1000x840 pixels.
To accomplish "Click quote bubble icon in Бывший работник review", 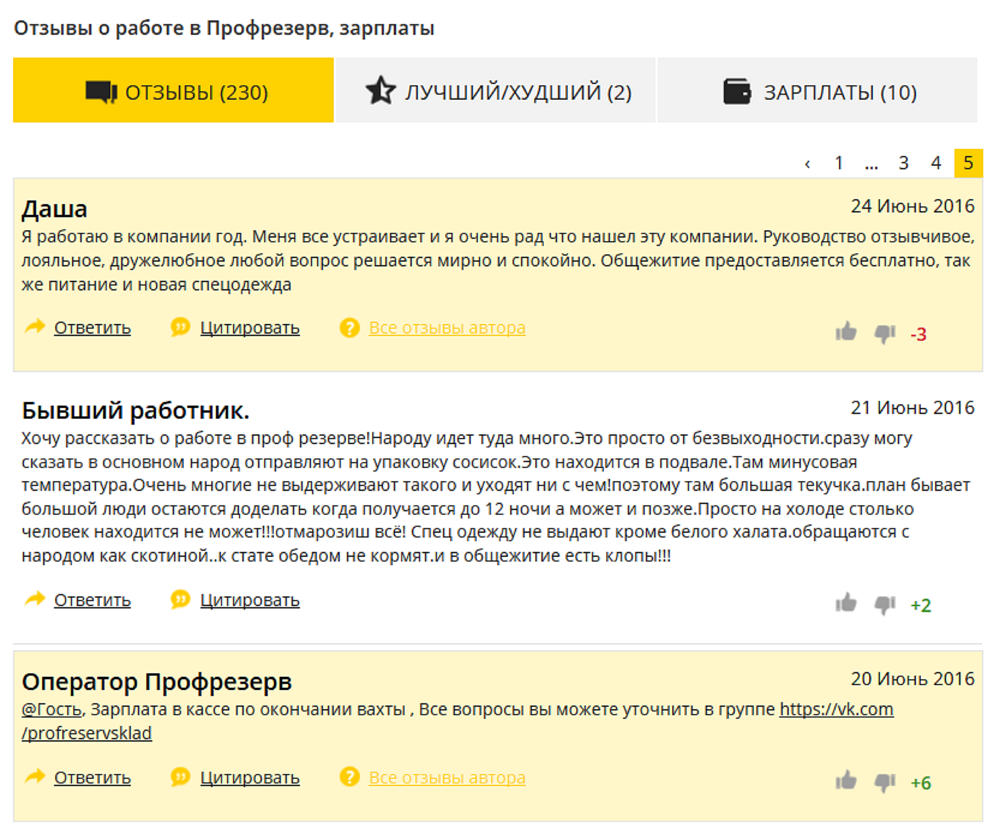I will click(180, 600).
